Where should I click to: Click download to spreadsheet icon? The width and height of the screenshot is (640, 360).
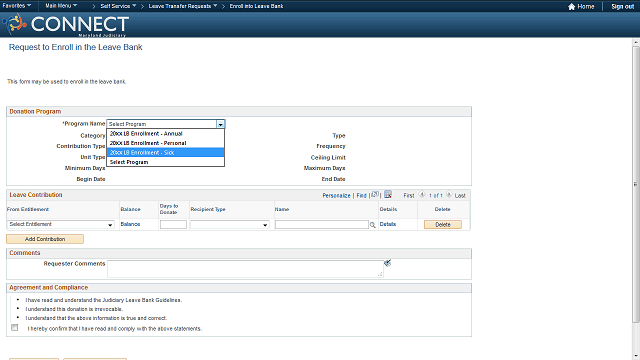pyautogui.click(x=388, y=195)
